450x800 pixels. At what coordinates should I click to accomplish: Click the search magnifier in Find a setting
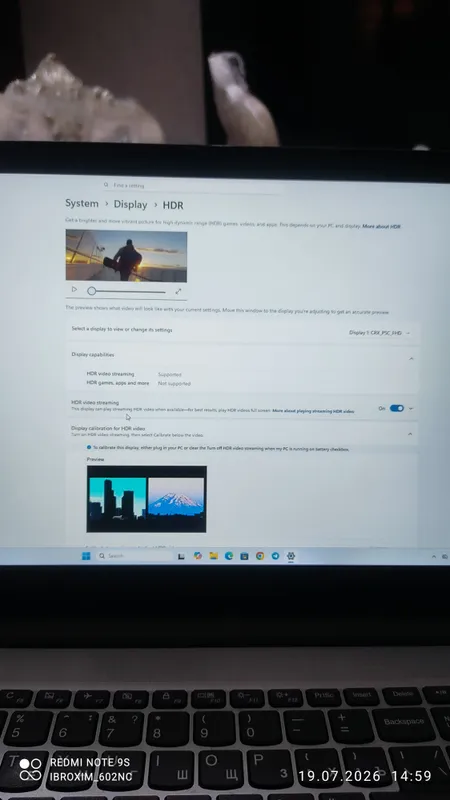coord(106,185)
